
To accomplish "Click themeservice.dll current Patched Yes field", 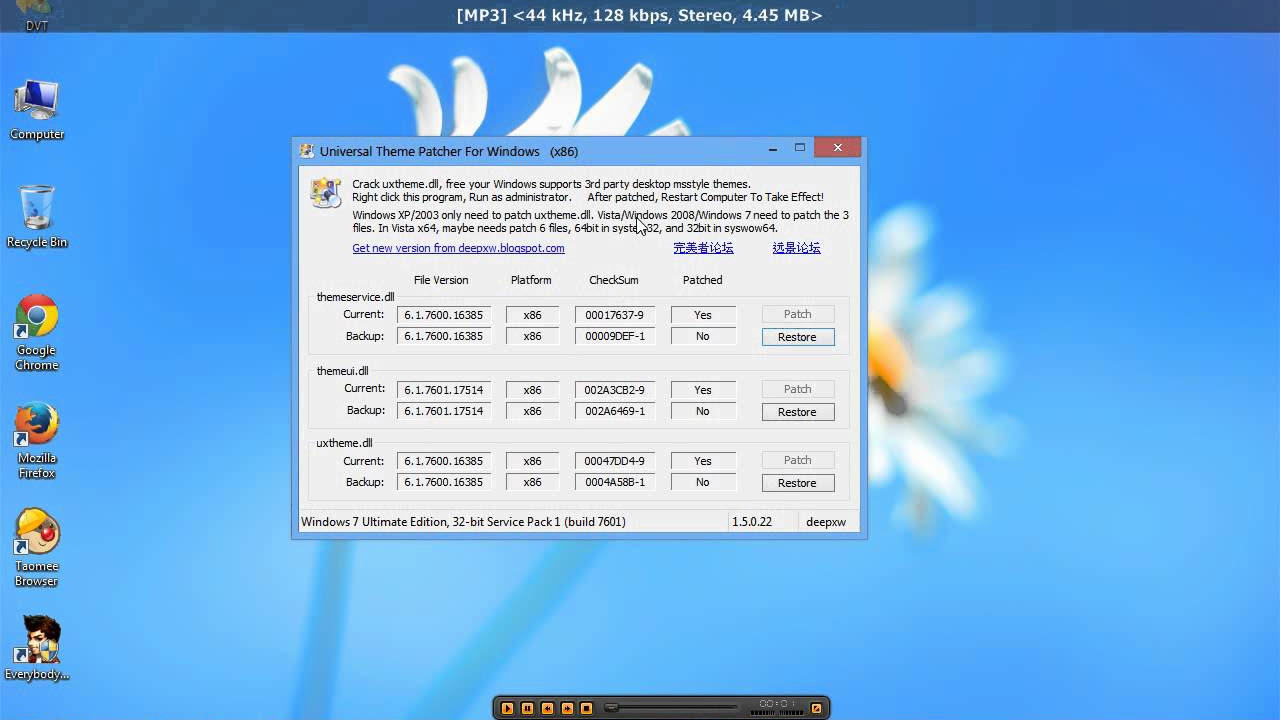I will click(703, 315).
